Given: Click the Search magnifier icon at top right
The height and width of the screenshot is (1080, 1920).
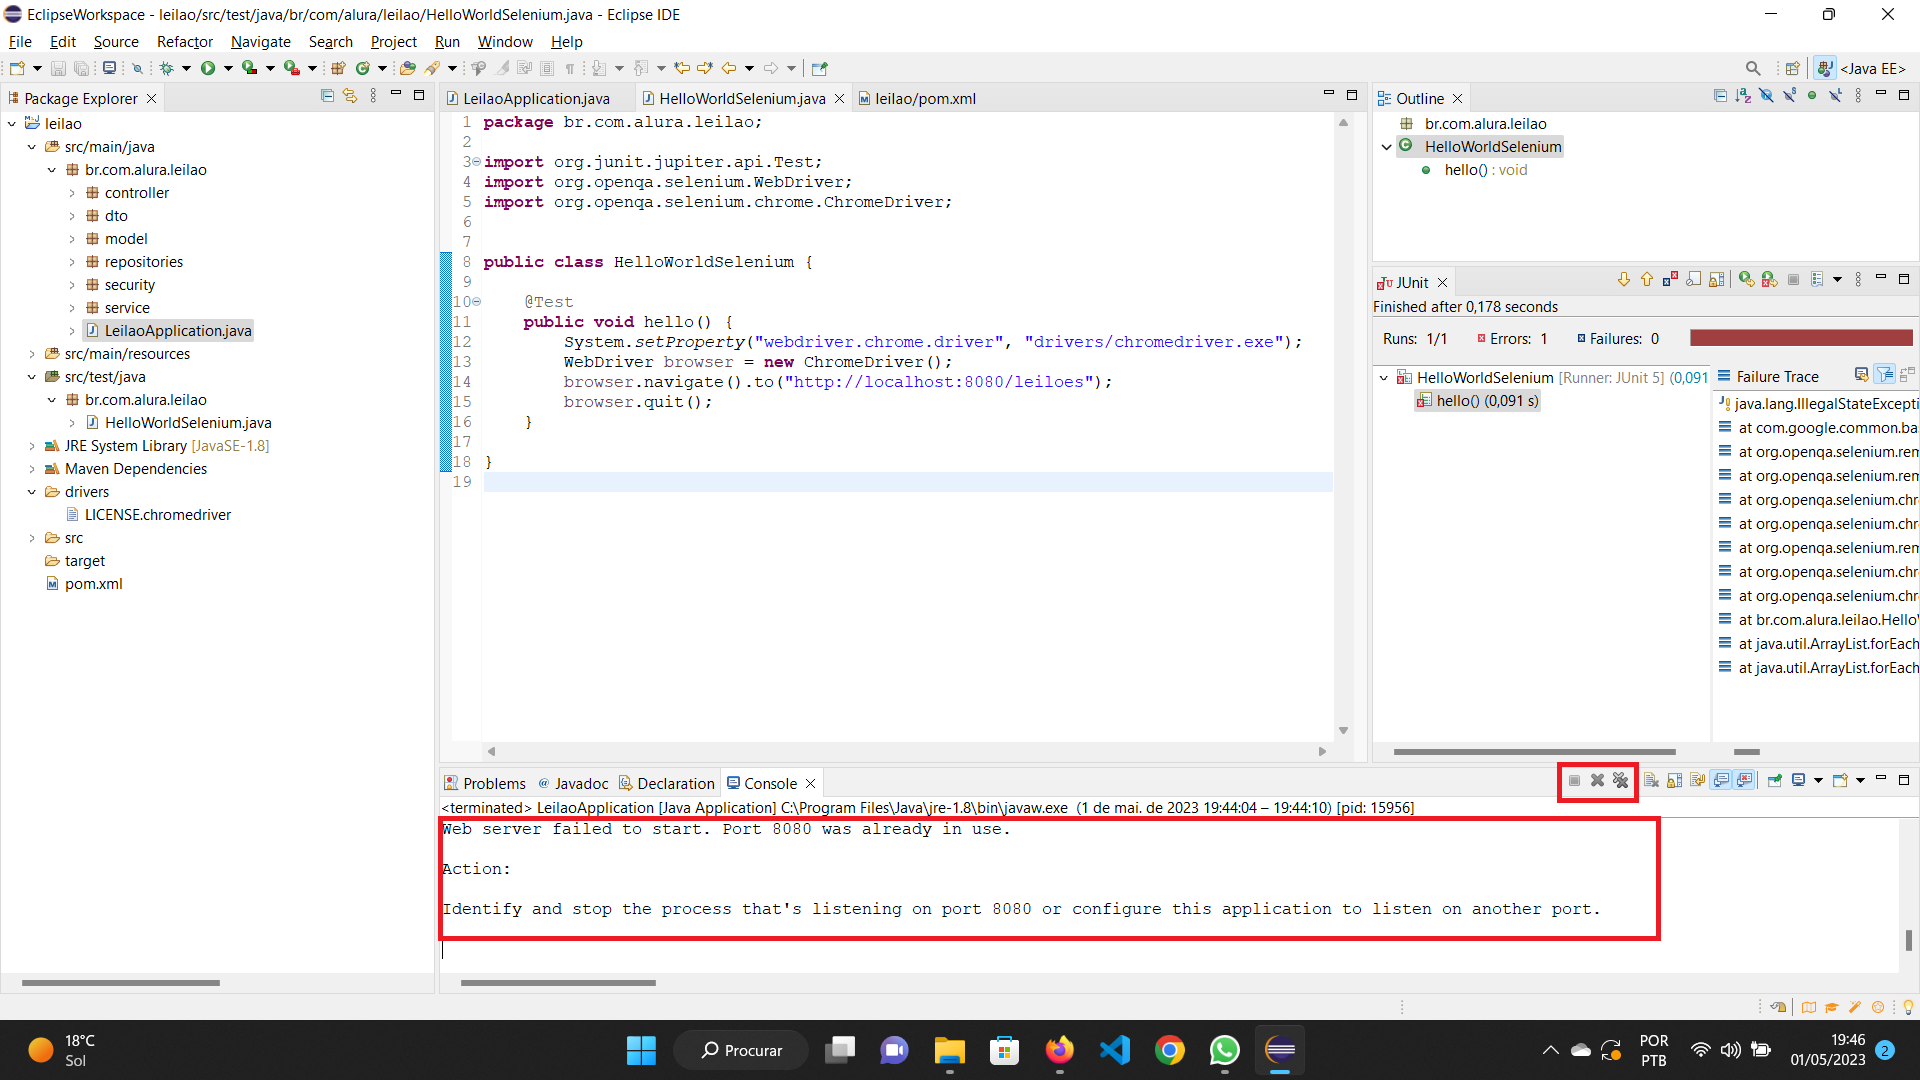Looking at the screenshot, I should (1753, 68).
